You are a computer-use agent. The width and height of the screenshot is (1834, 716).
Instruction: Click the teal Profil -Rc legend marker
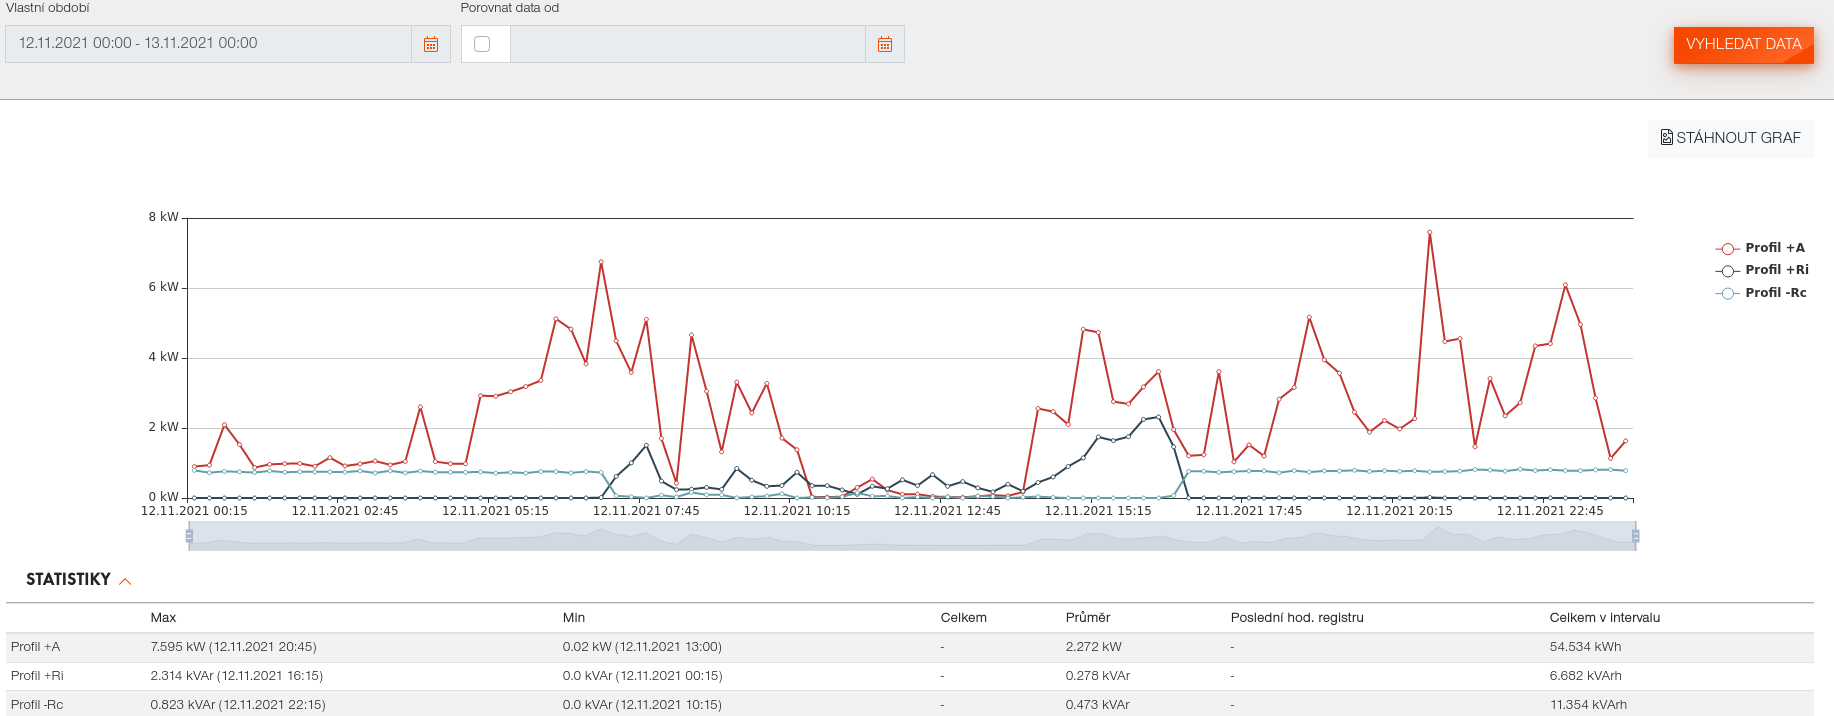pos(1727,294)
